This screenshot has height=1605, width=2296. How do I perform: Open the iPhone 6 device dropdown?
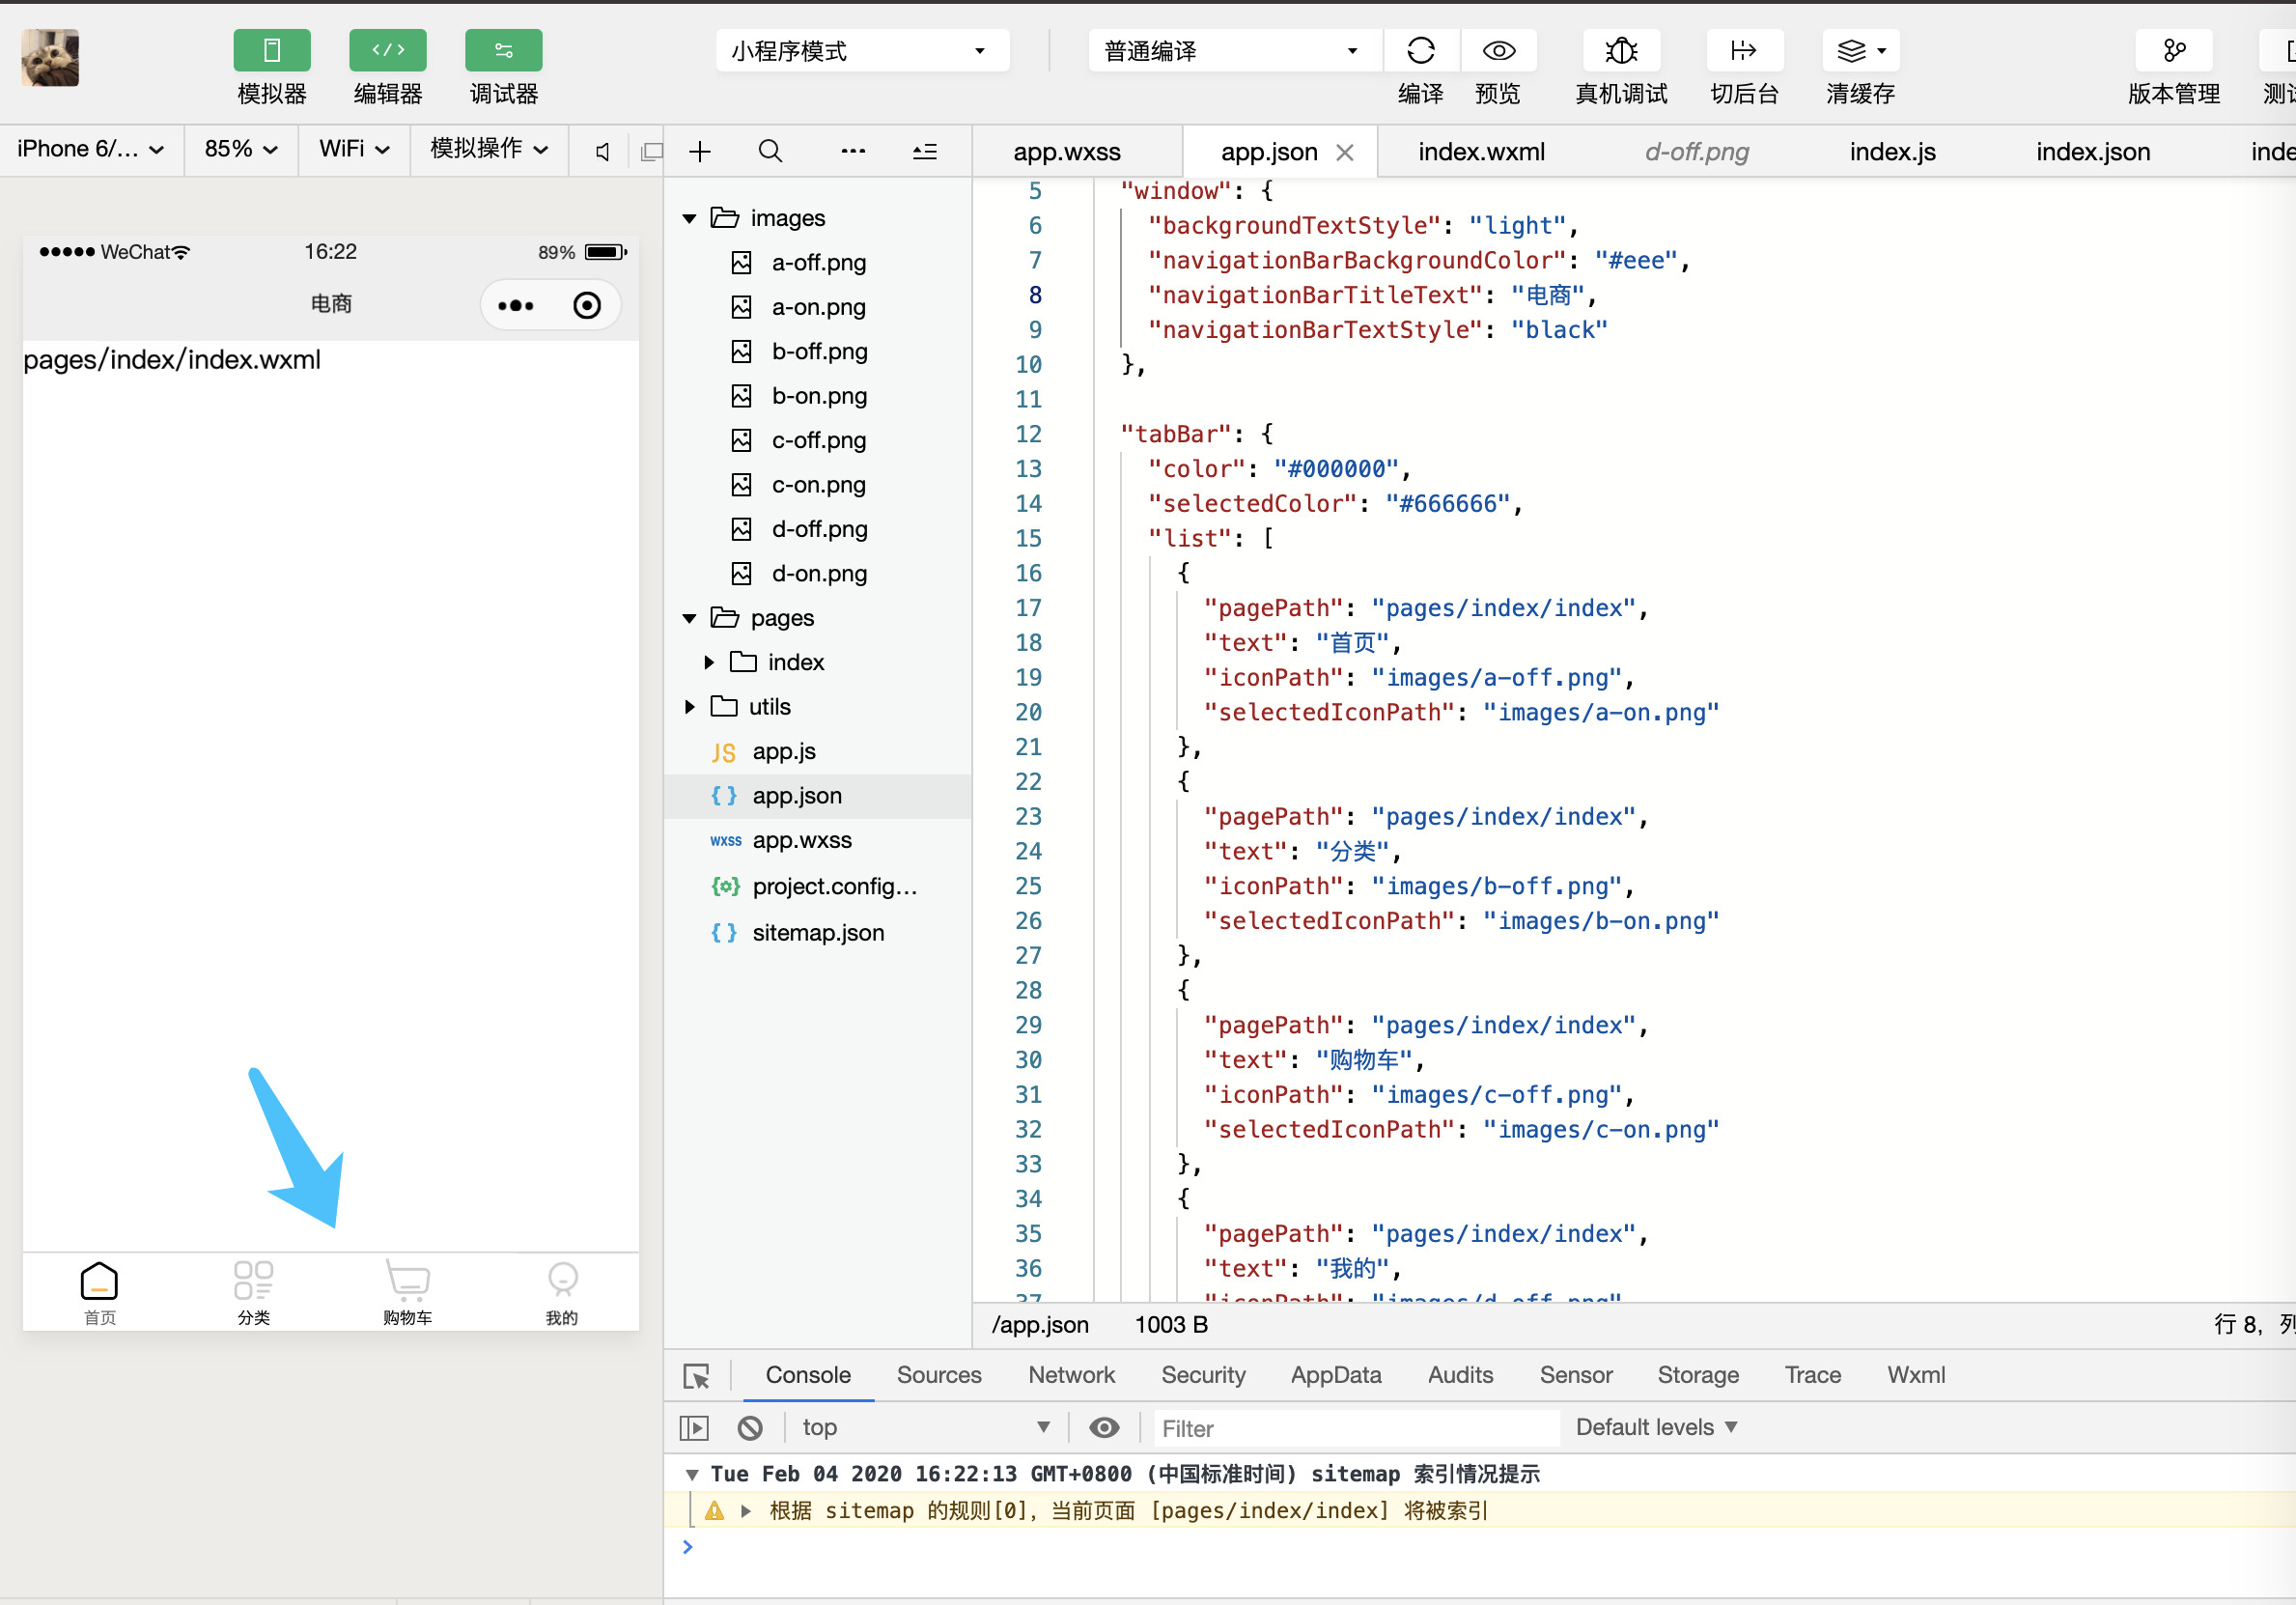(x=90, y=150)
